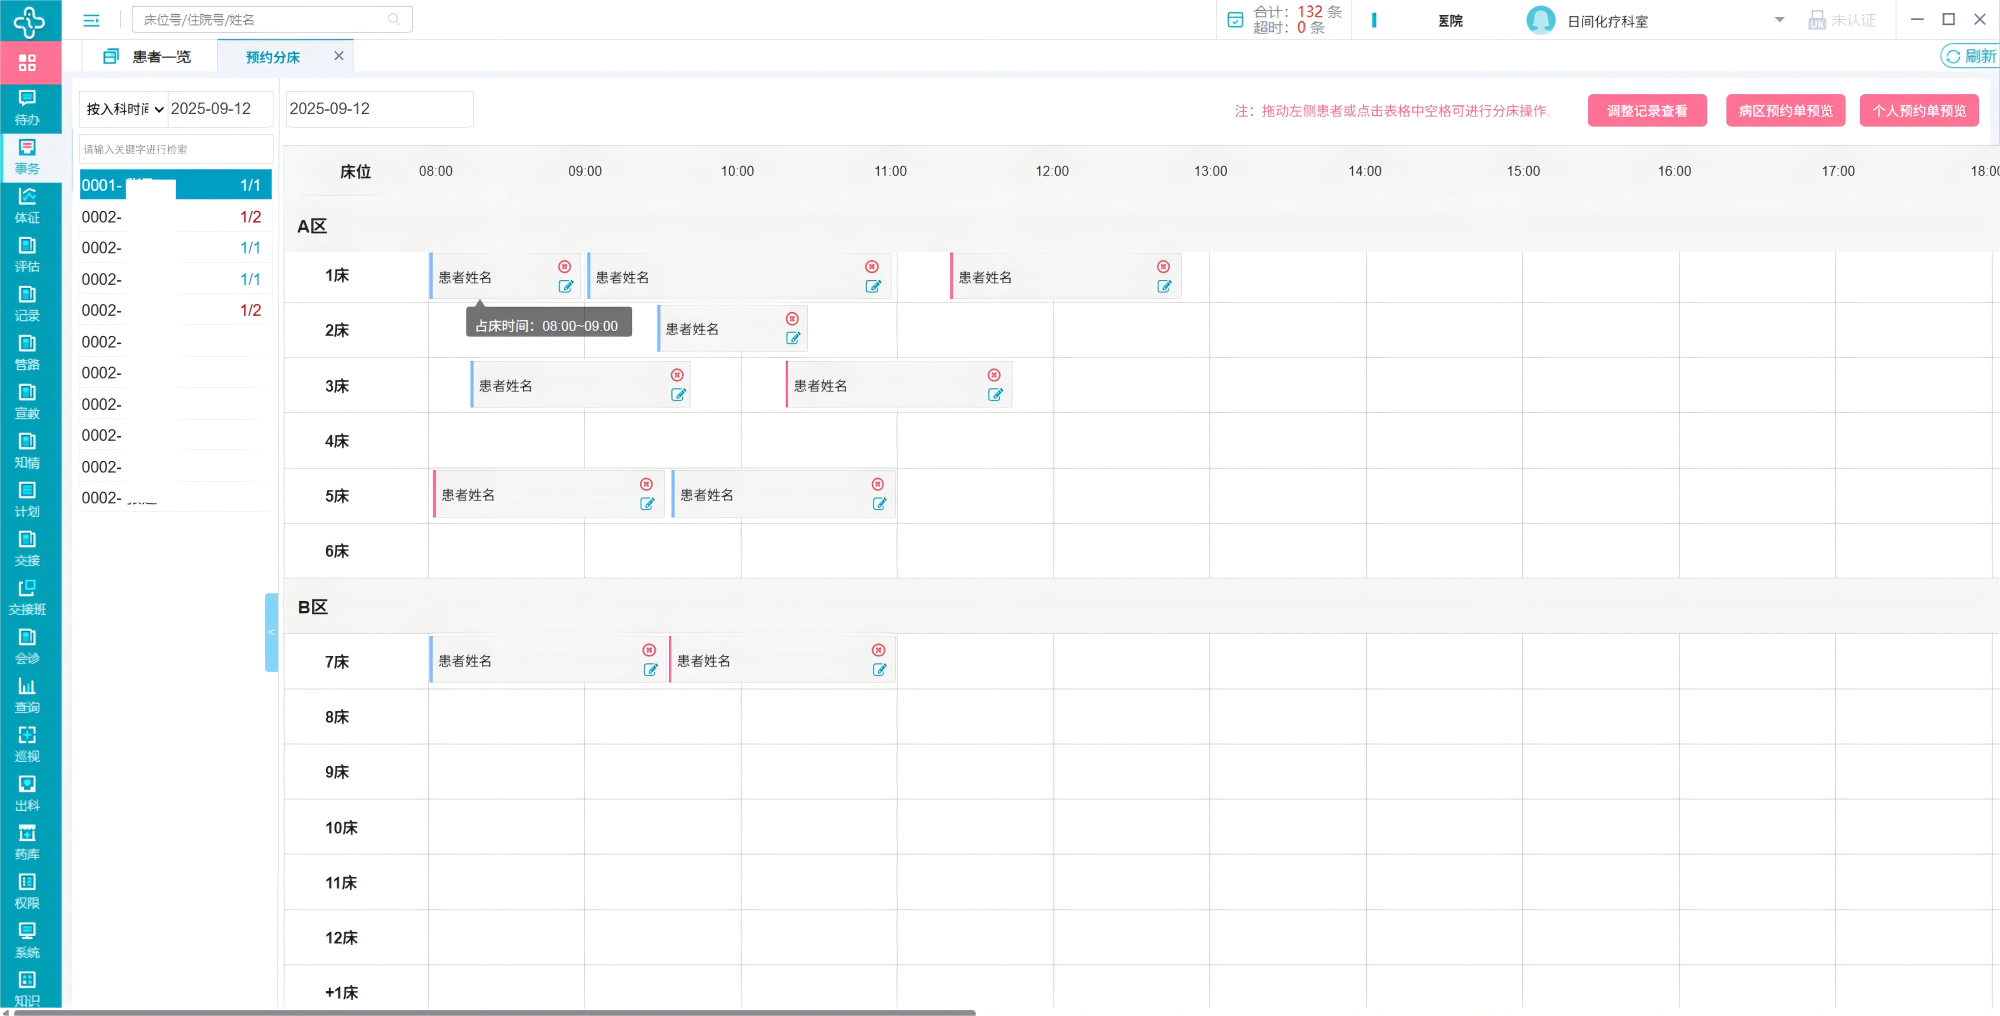Open the 按入科时间 sort dropdown
2000x1016 pixels.
click(125, 109)
